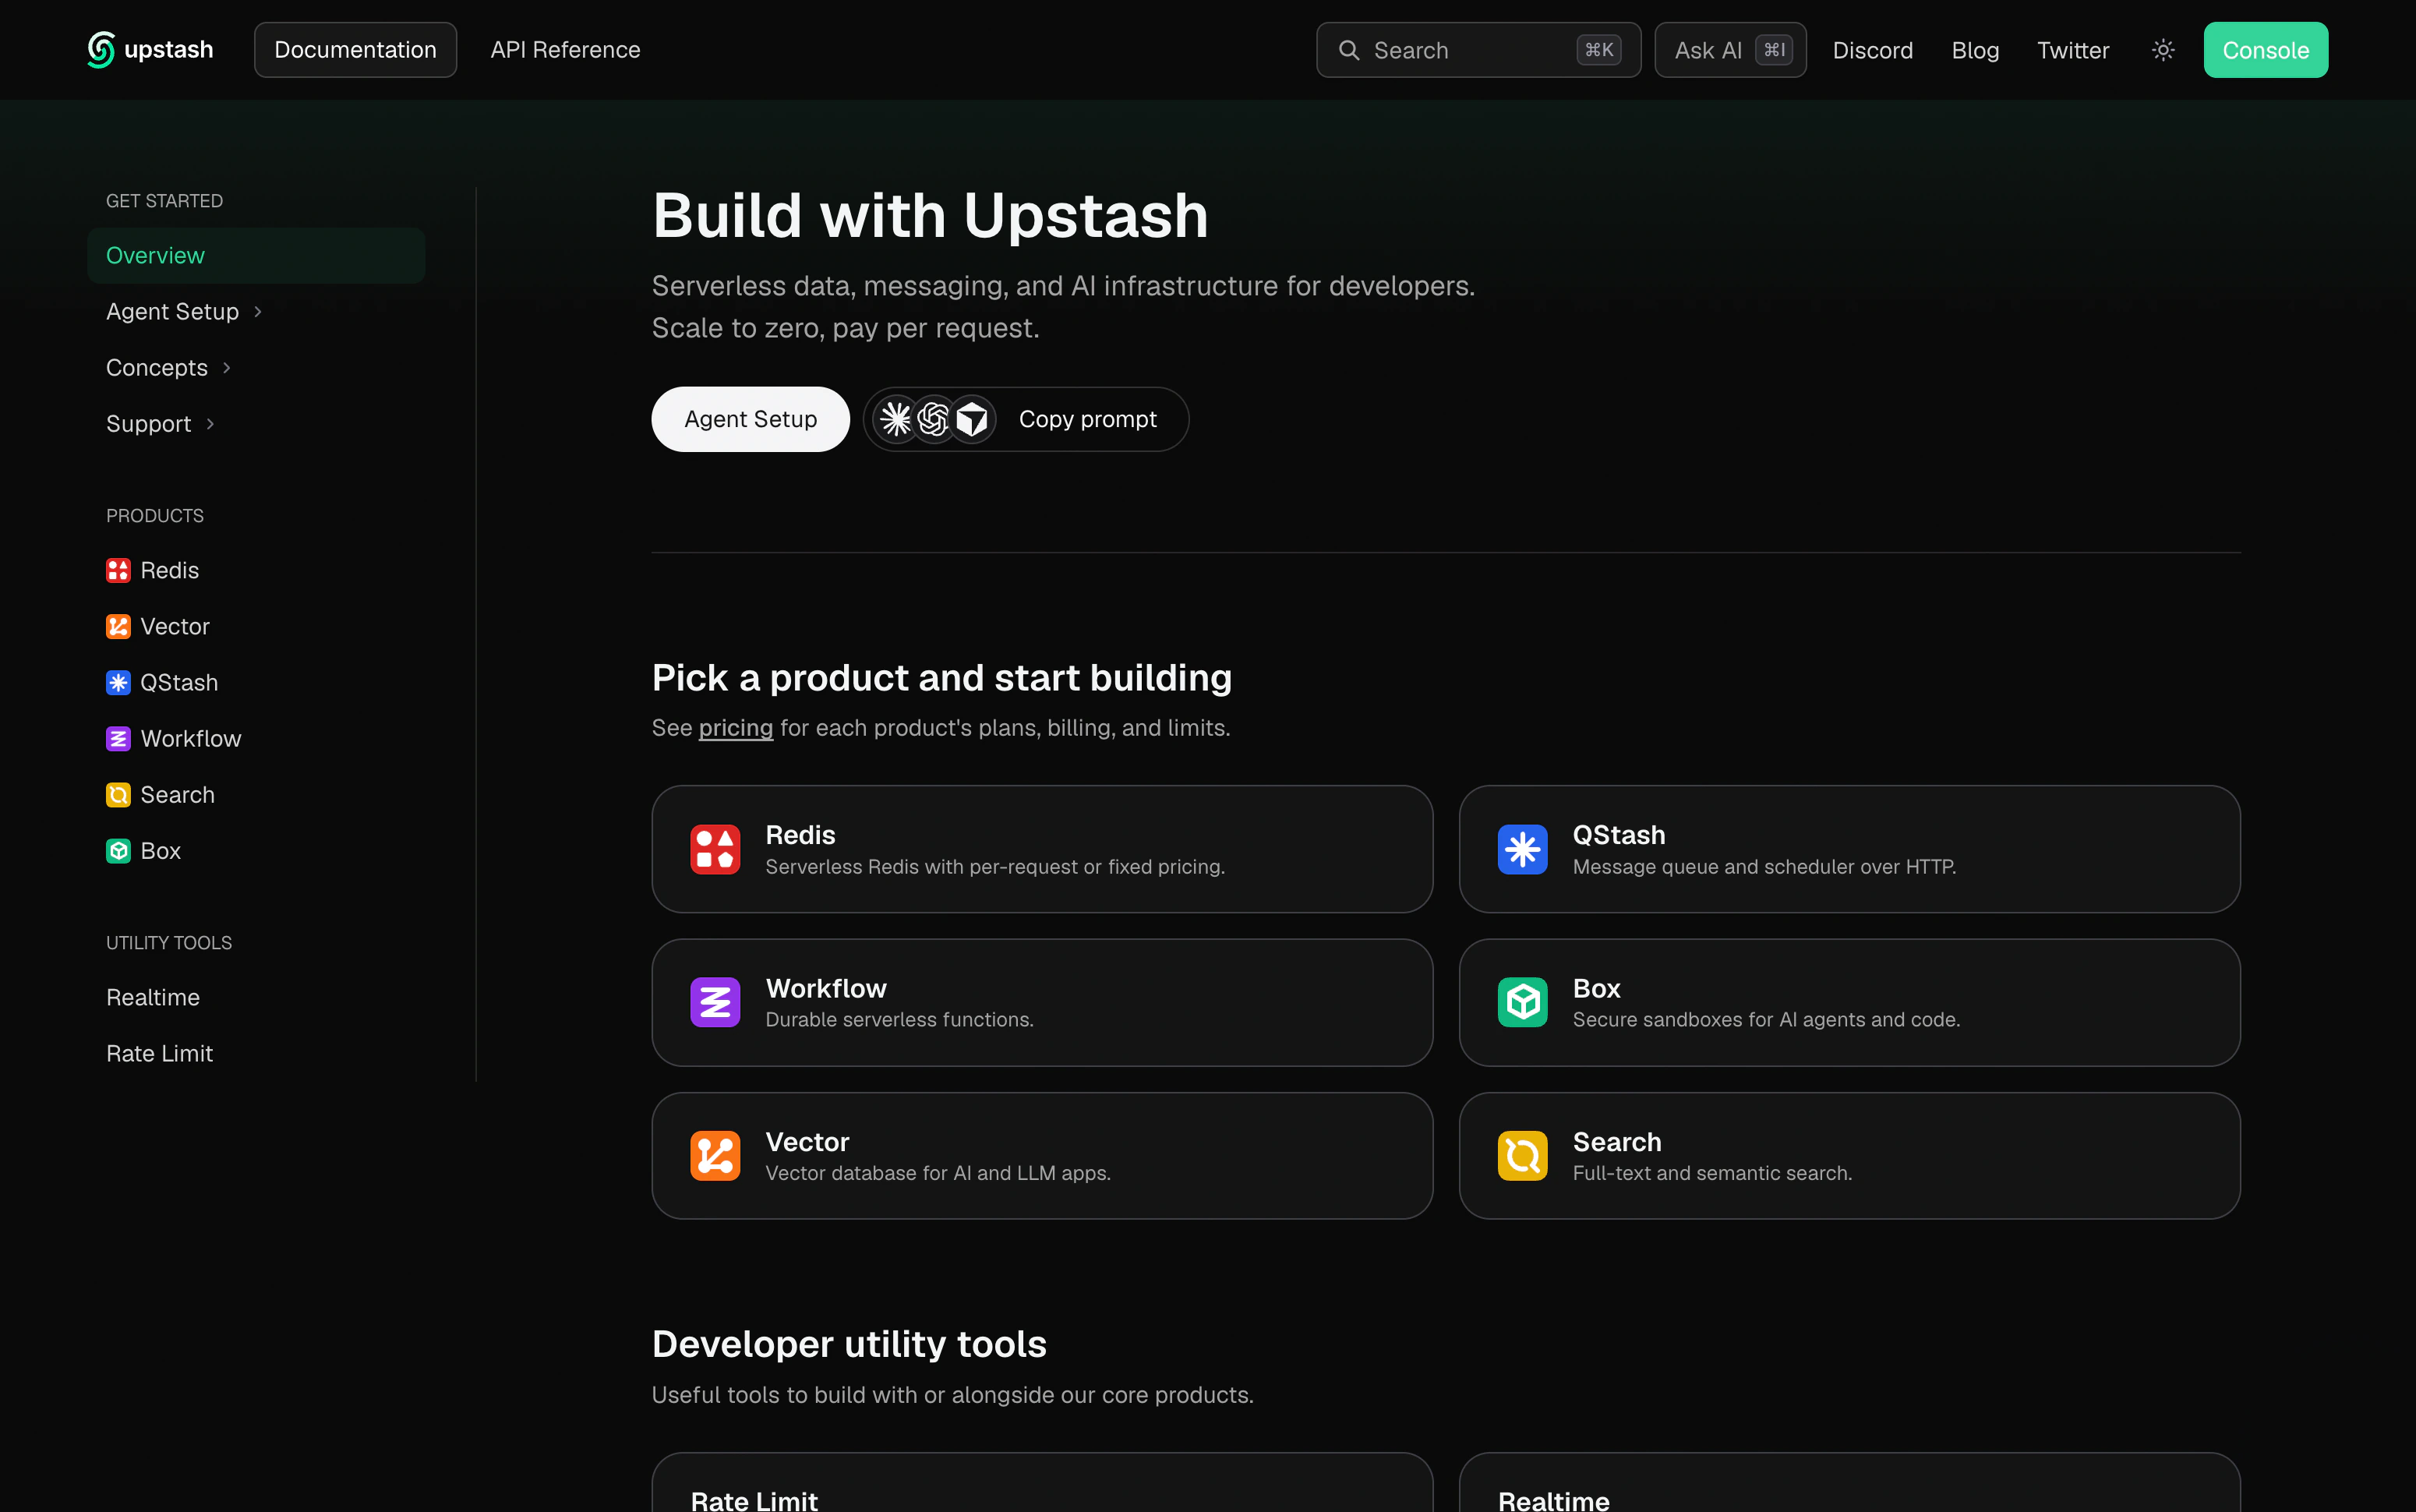
Task: Open Rate Limit in the Utility Tools sidebar
Action: pyautogui.click(x=159, y=1053)
